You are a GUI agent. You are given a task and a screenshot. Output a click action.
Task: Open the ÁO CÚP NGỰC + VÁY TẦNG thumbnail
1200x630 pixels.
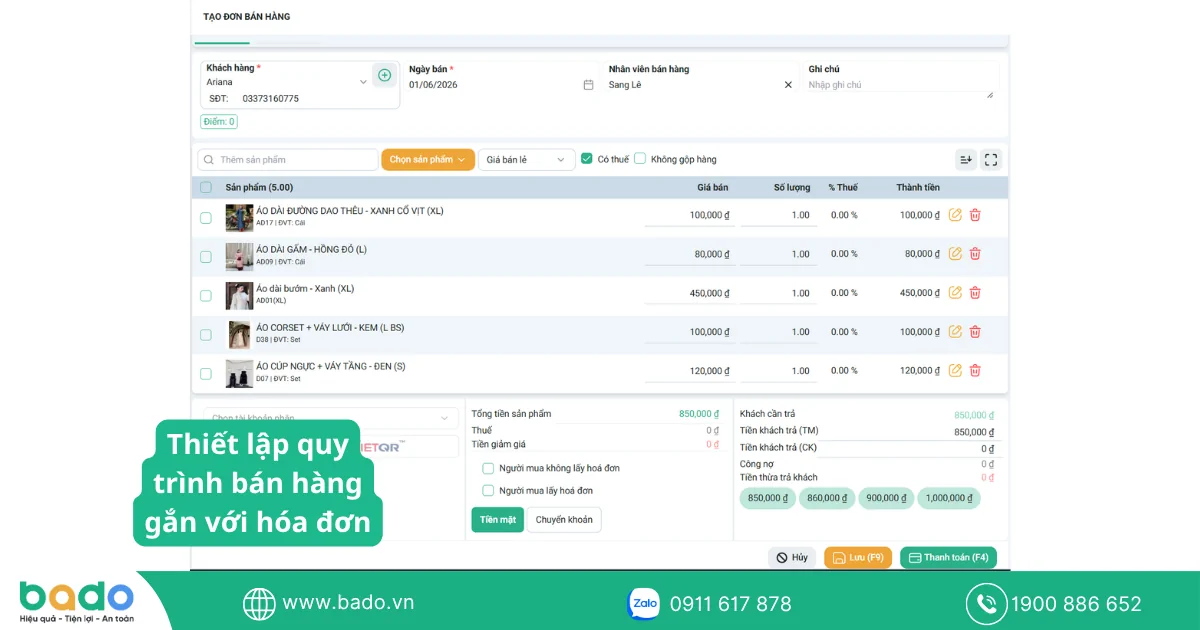pyautogui.click(x=239, y=374)
